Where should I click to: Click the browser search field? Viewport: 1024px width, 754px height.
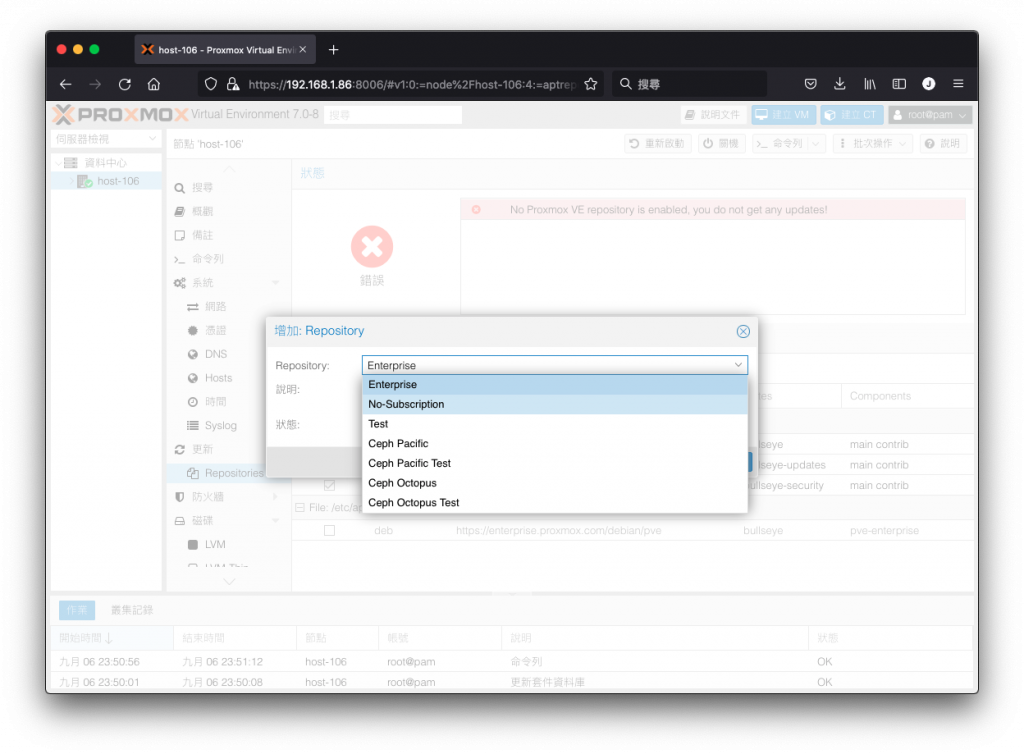click(x=689, y=84)
